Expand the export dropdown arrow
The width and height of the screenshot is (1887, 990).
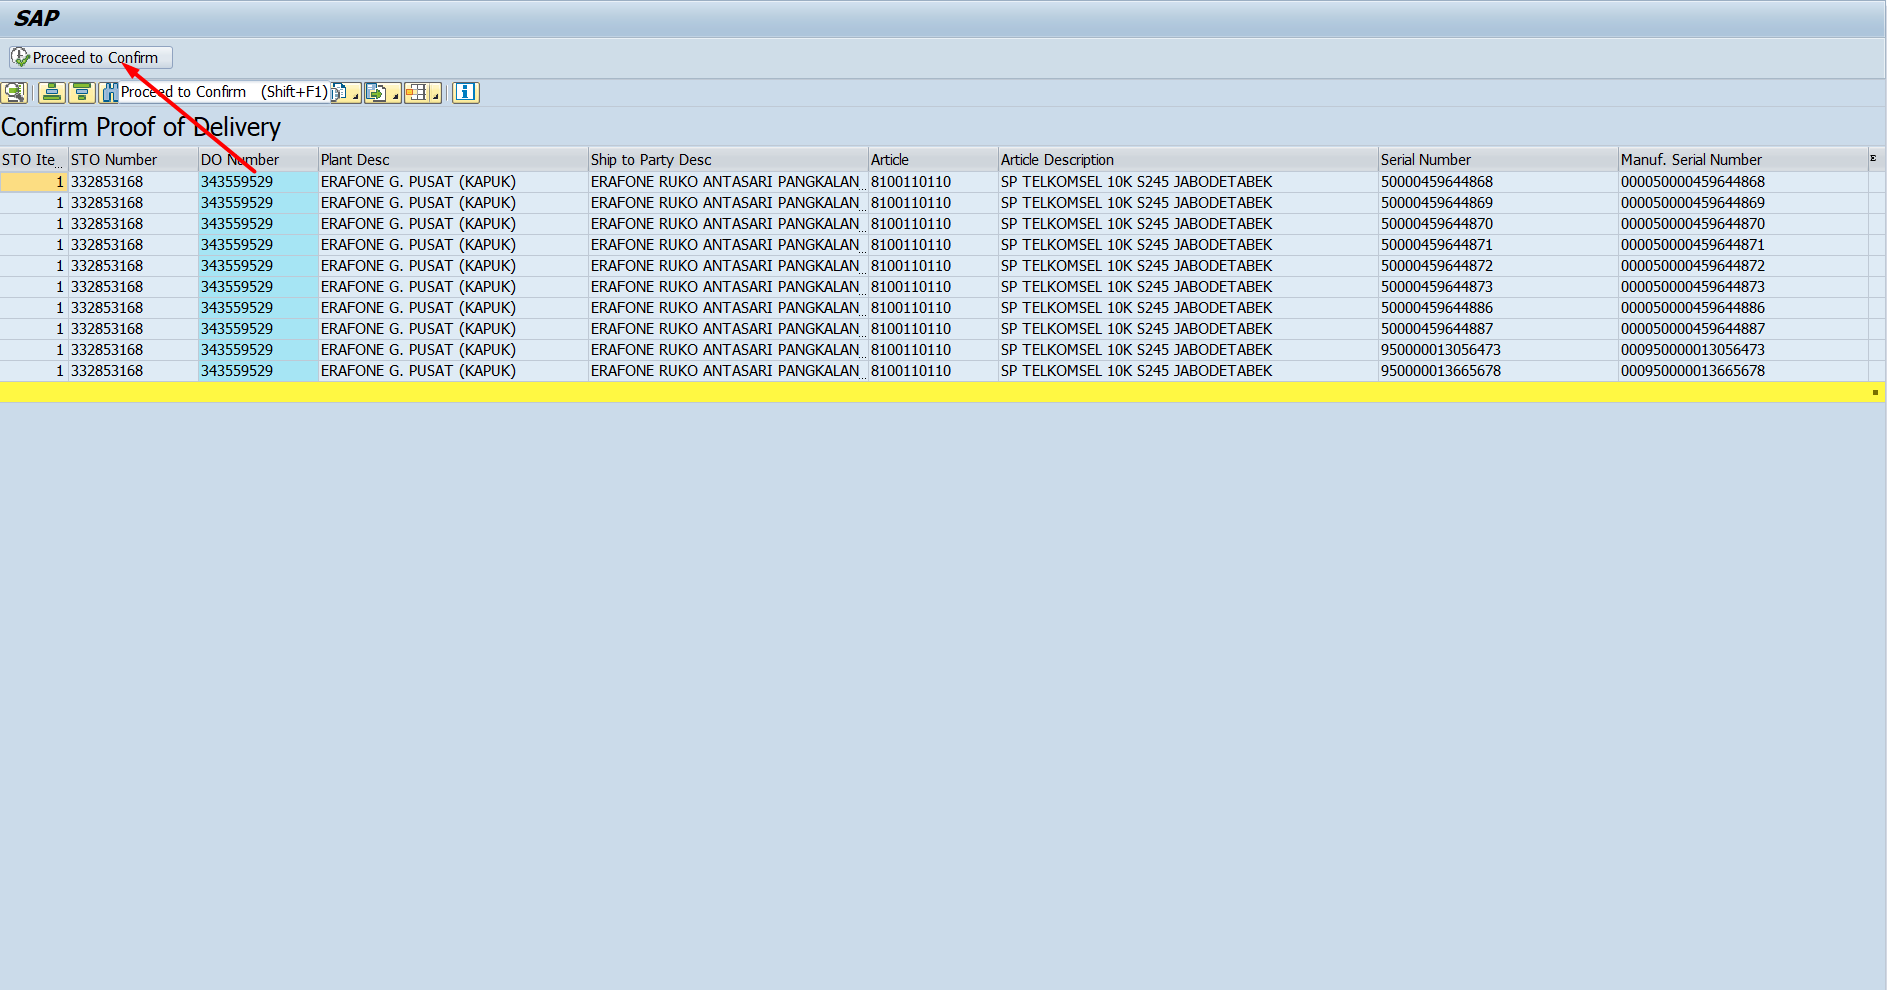396,97
